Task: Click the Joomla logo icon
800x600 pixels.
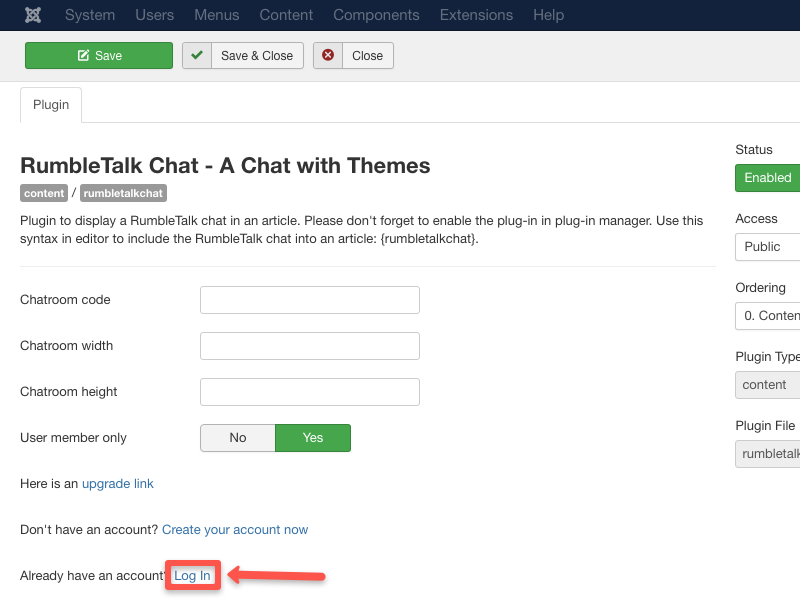Action: [32, 15]
